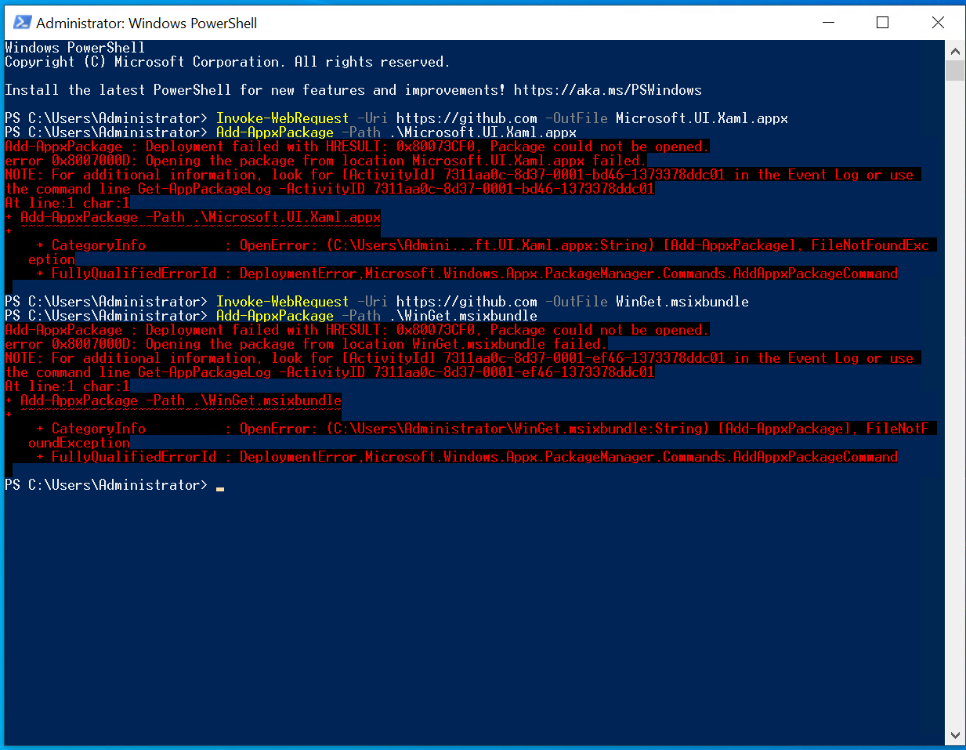Image resolution: width=966 pixels, height=750 pixels.
Task: Click the empty scrollbar track below the thumb
Action: coord(953,400)
